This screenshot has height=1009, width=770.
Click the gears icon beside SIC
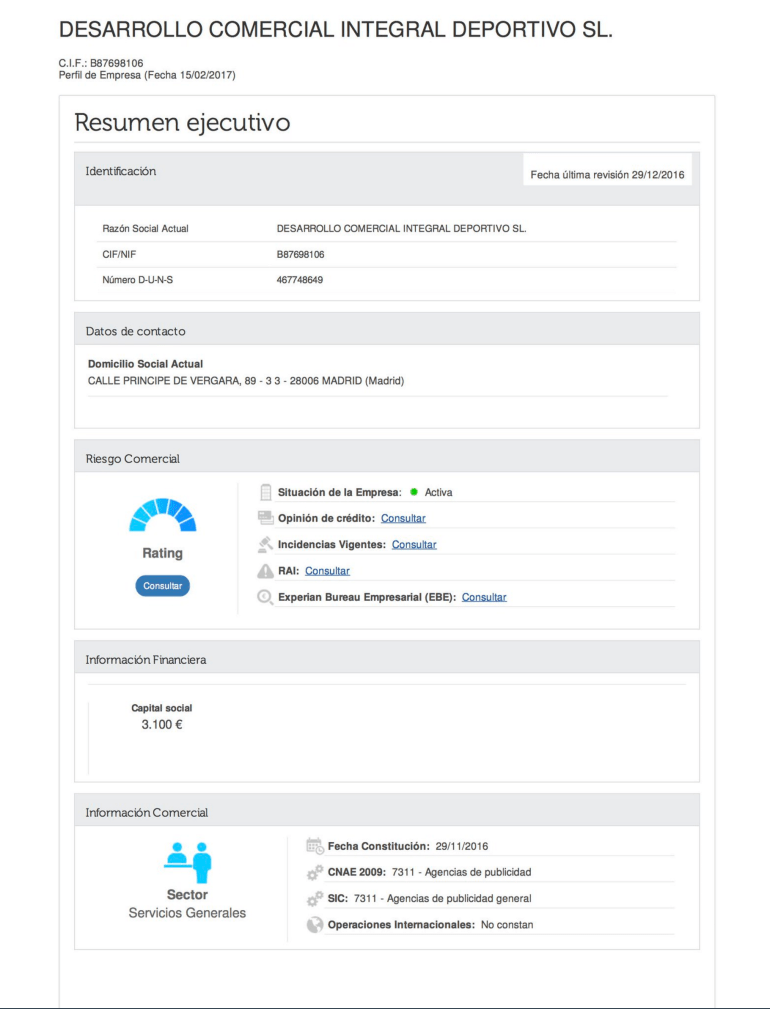[x=314, y=898]
